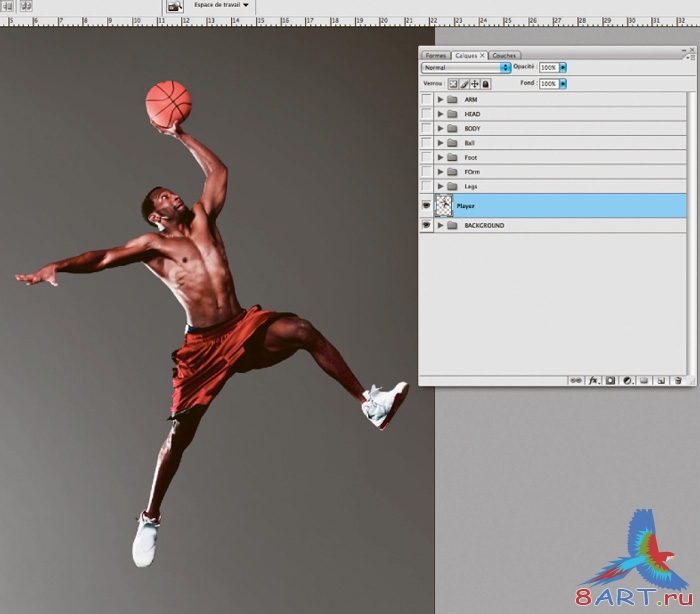Delete layer using trash icon
The width and height of the screenshot is (700, 614).
pyautogui.click(x=678, y=380)
